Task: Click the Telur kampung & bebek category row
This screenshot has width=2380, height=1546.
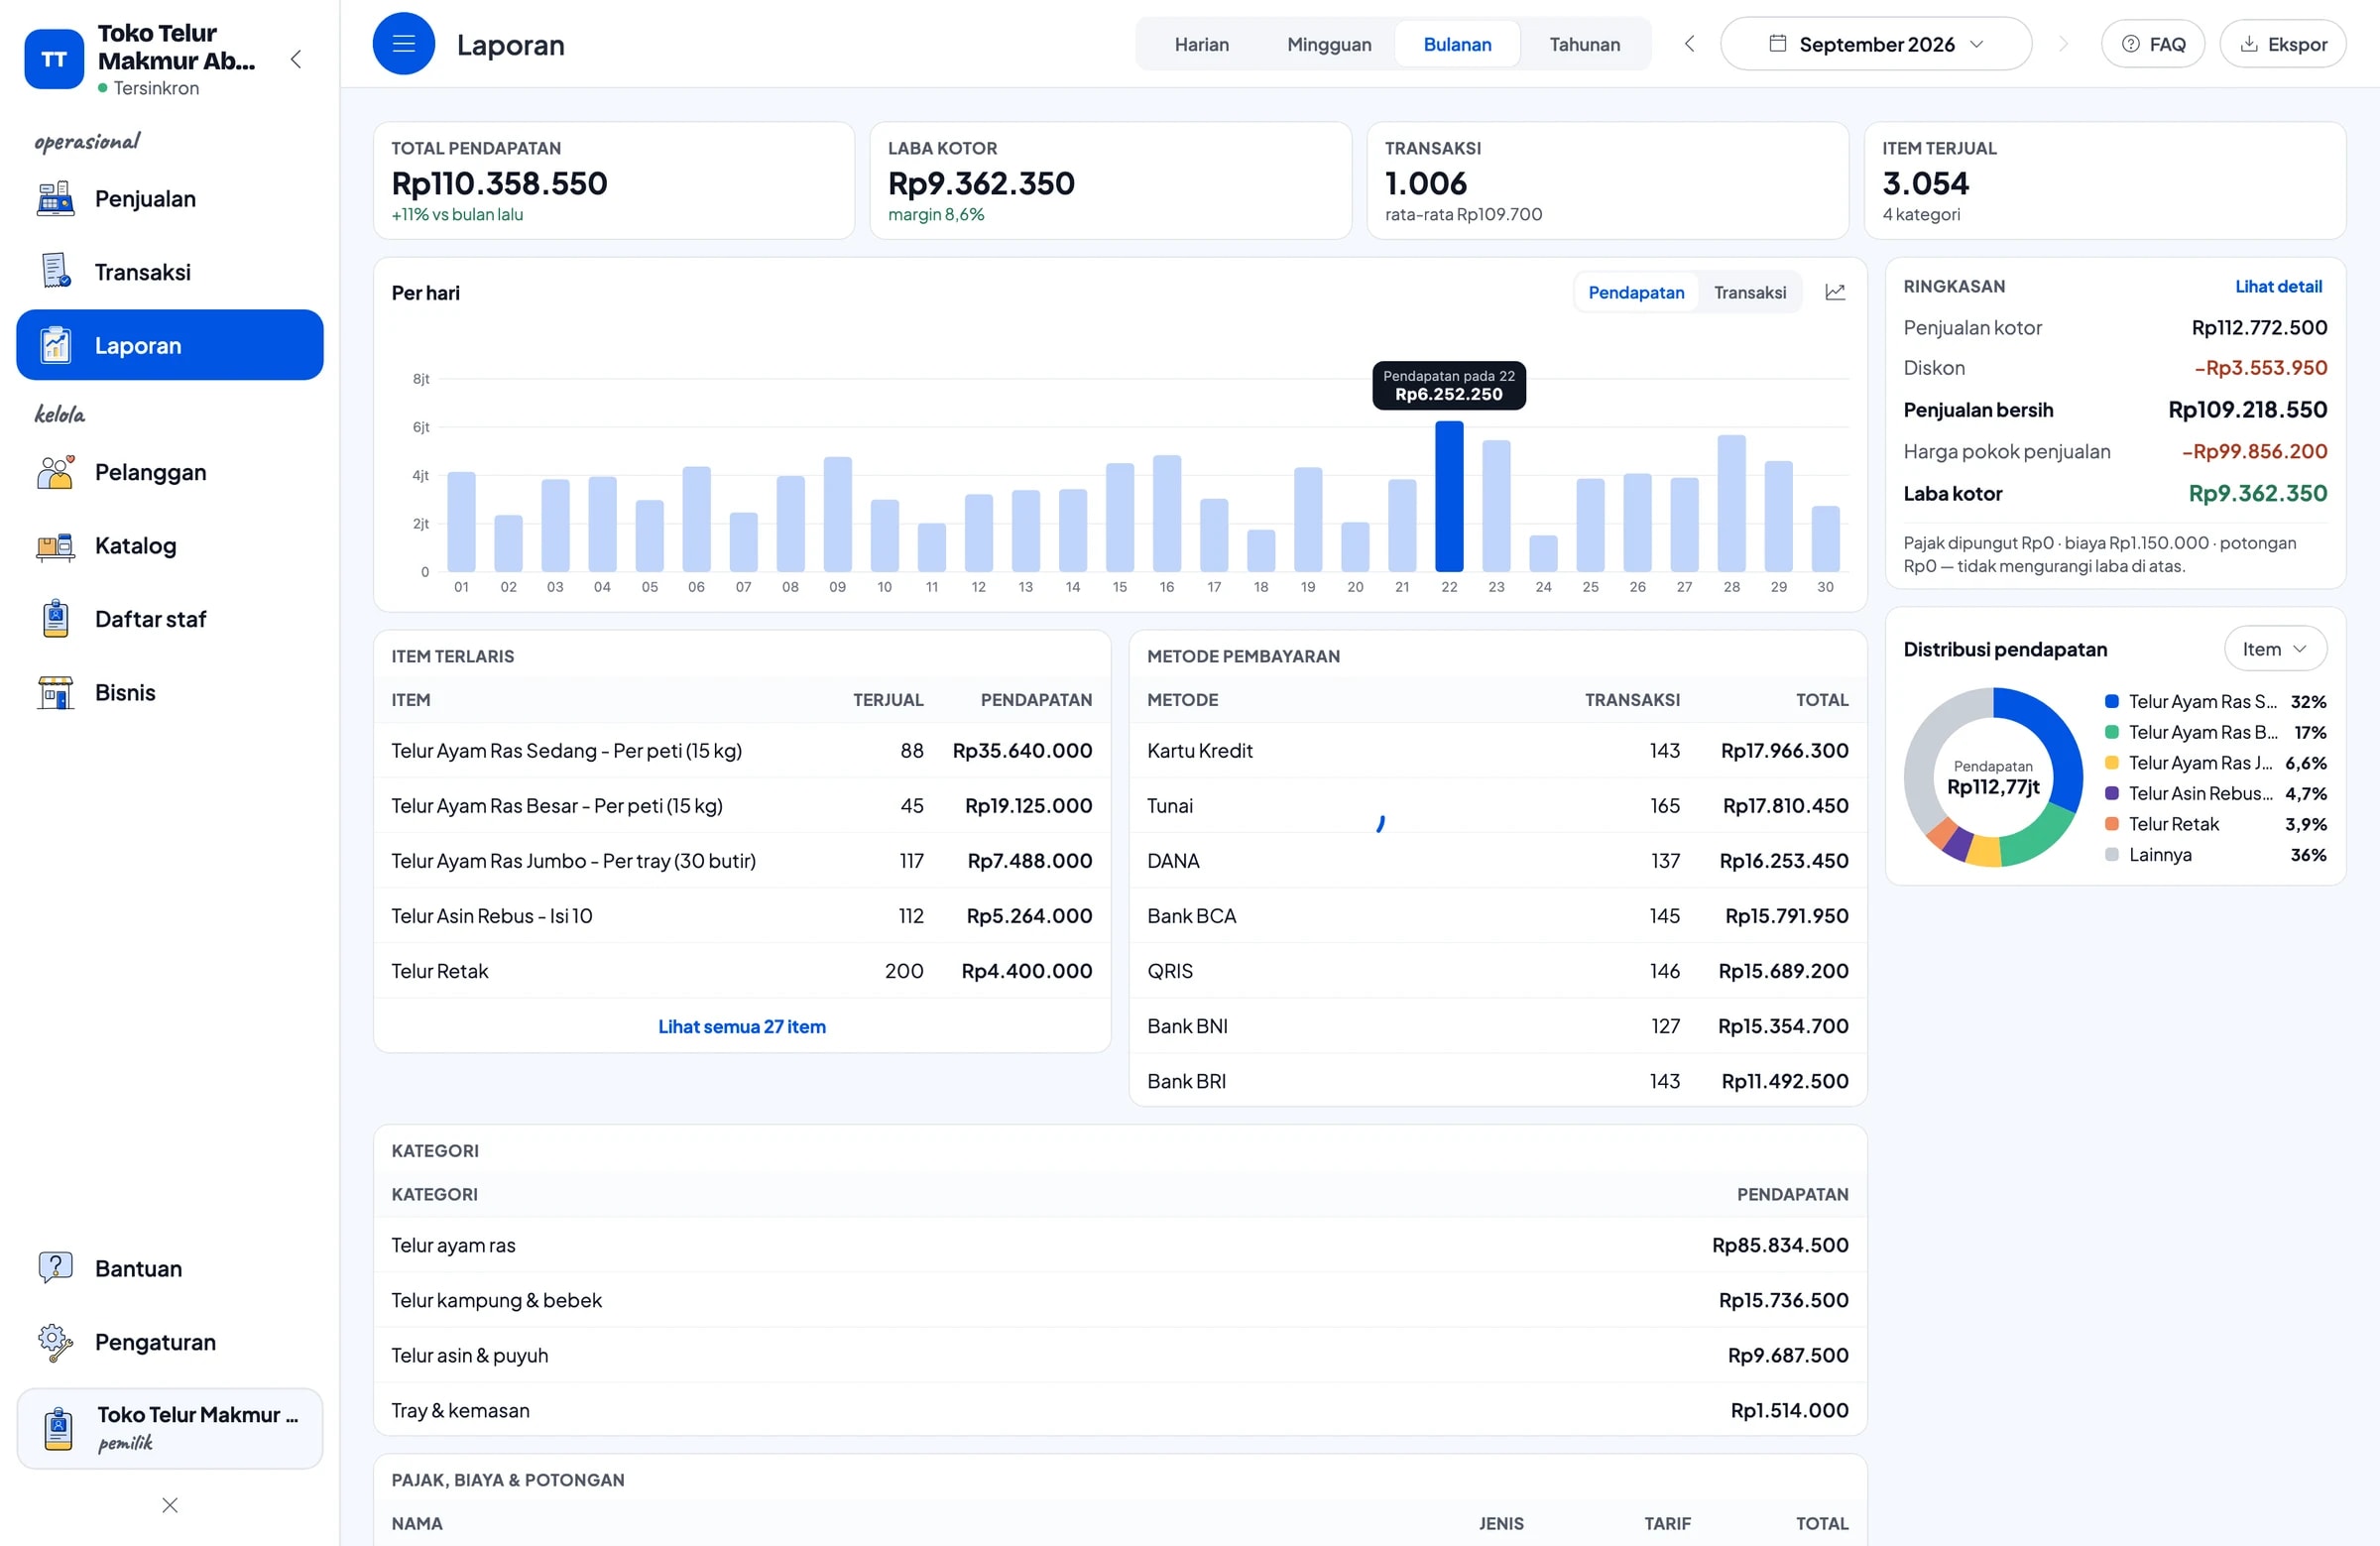Action: 1120,1300
